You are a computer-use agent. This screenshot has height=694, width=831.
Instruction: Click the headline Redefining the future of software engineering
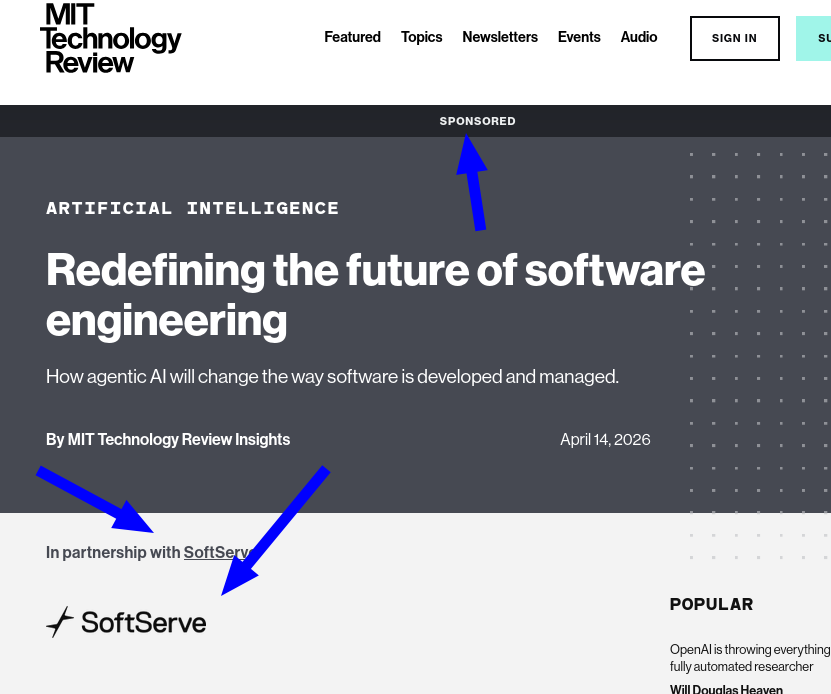click(375, 295)
